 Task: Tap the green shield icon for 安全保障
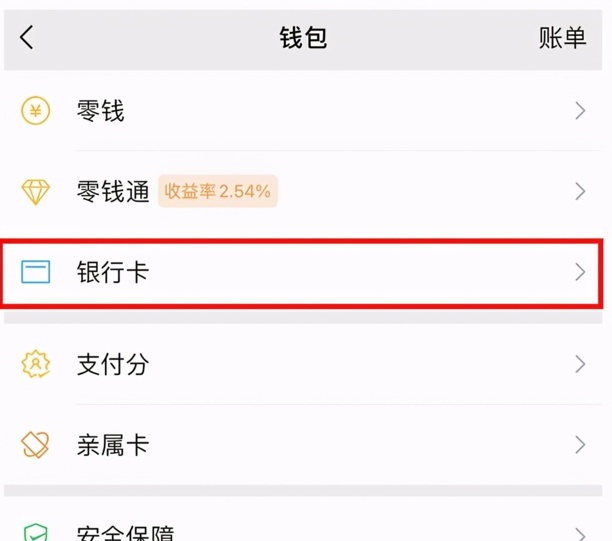[36, 531]
